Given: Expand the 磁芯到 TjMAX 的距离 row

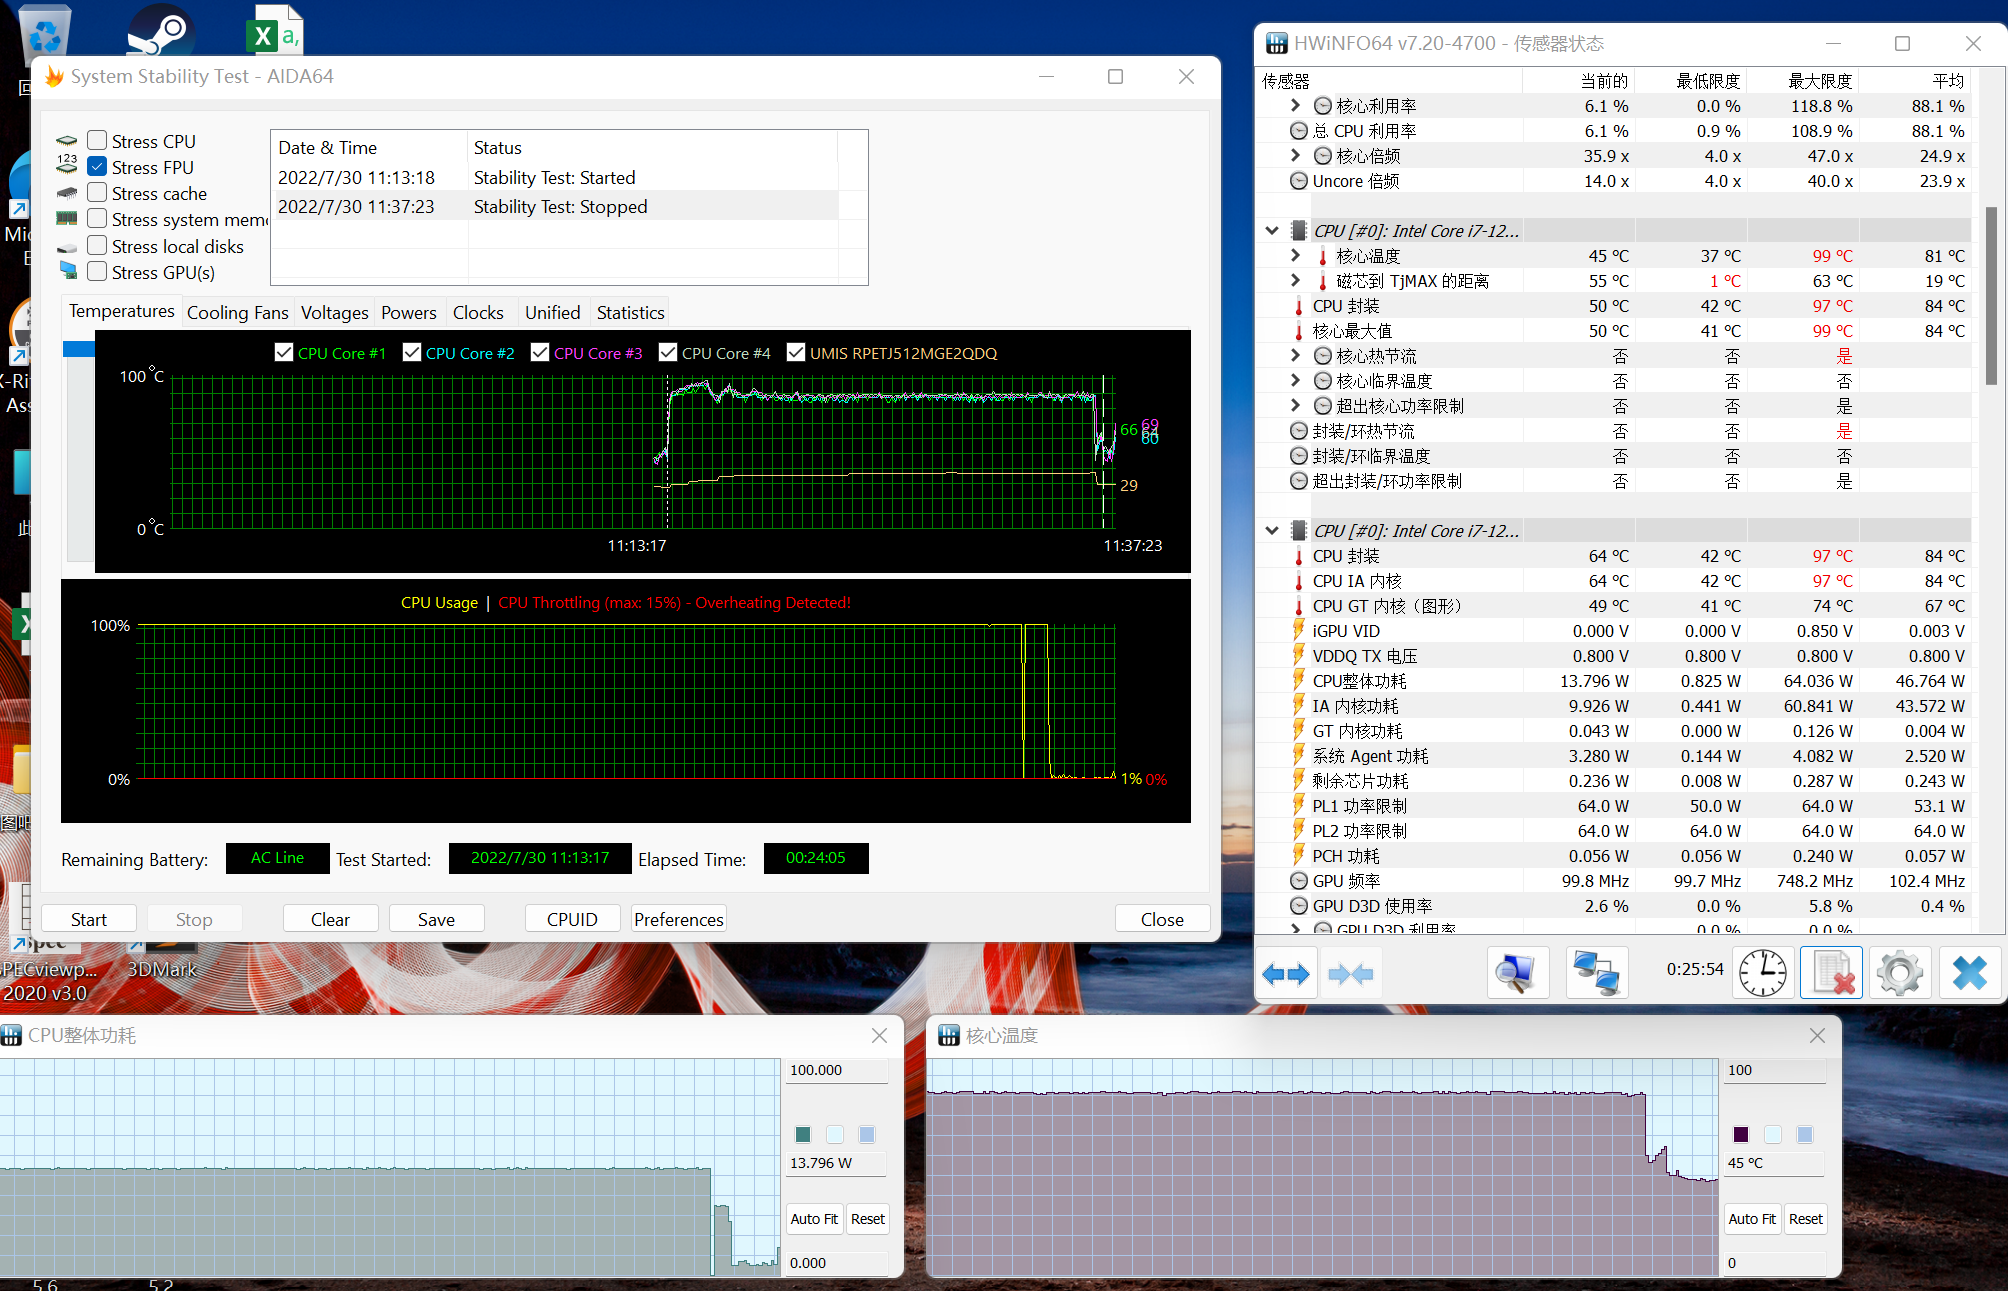Looking at the screenshot, I should coord(1296,280).
